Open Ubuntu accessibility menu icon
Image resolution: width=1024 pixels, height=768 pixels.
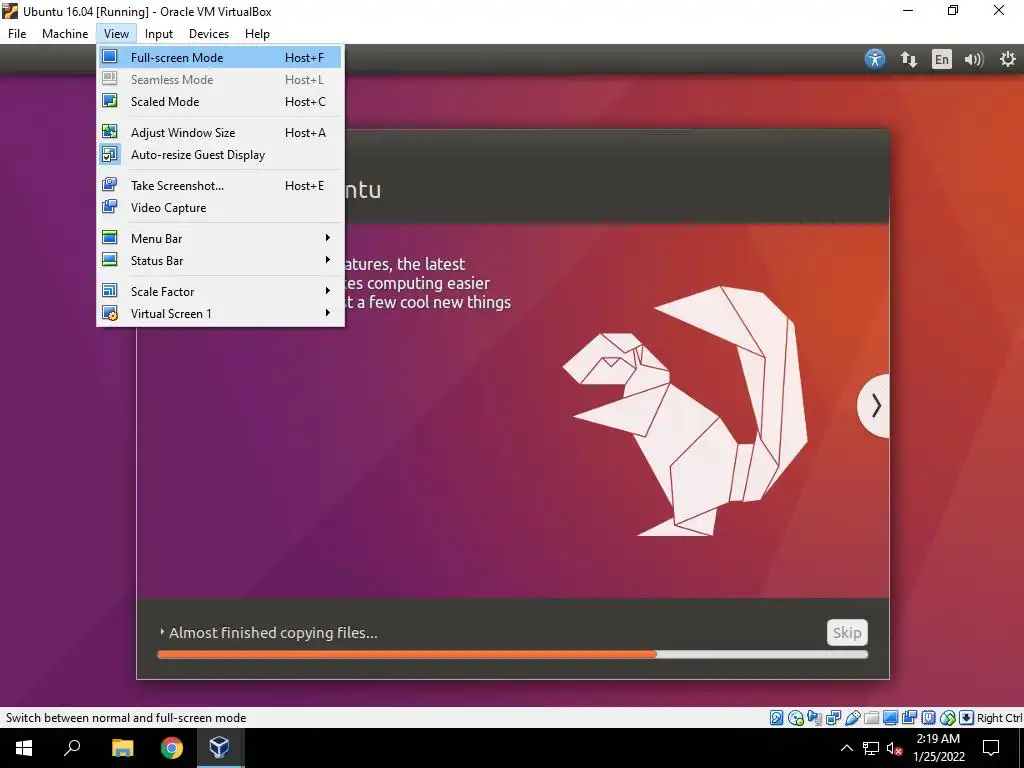click(x=874, y=59)
